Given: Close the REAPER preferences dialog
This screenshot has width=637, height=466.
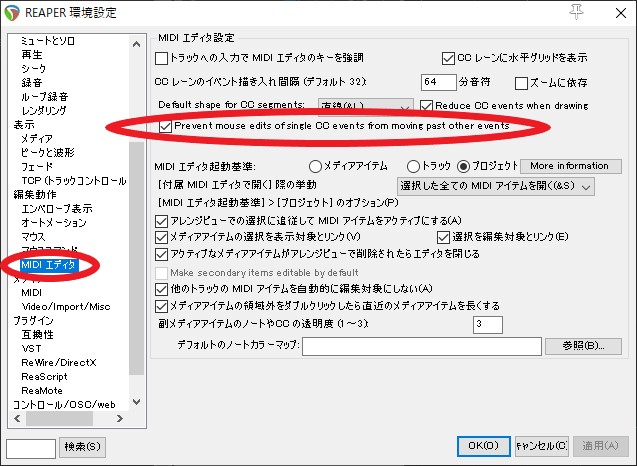Looking at the screenshot, I should (620, 13).
